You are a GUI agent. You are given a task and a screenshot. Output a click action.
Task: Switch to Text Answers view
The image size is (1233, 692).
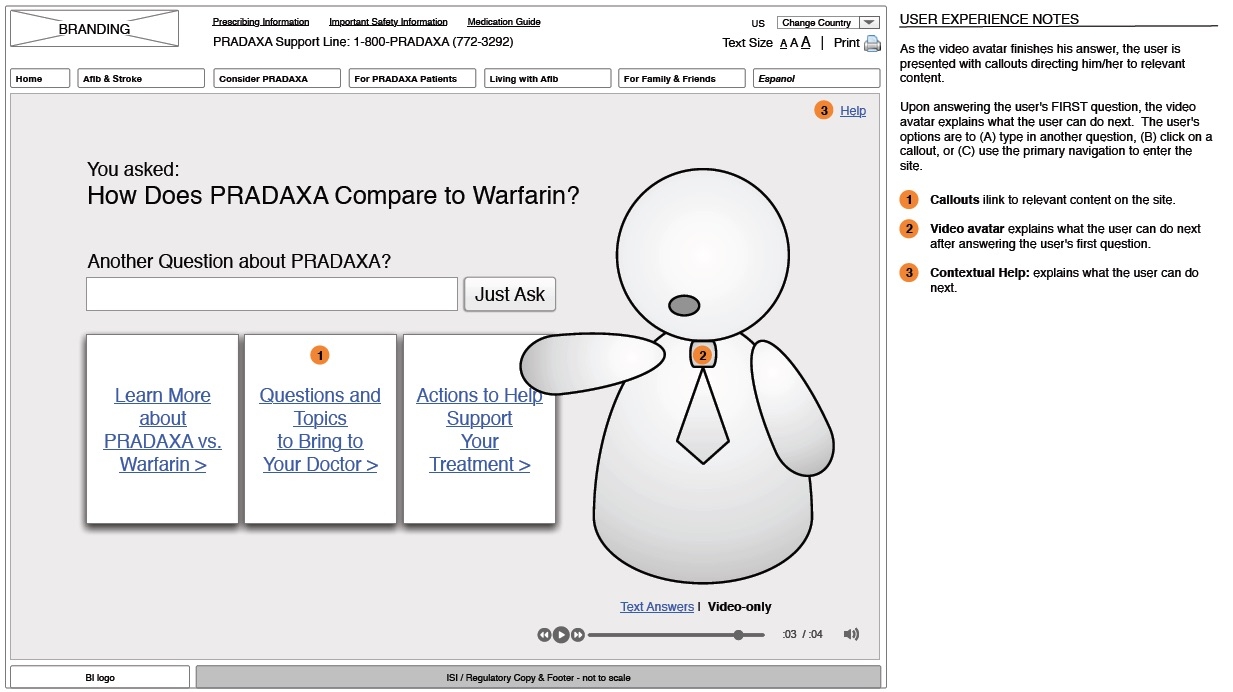coord(656,606)
